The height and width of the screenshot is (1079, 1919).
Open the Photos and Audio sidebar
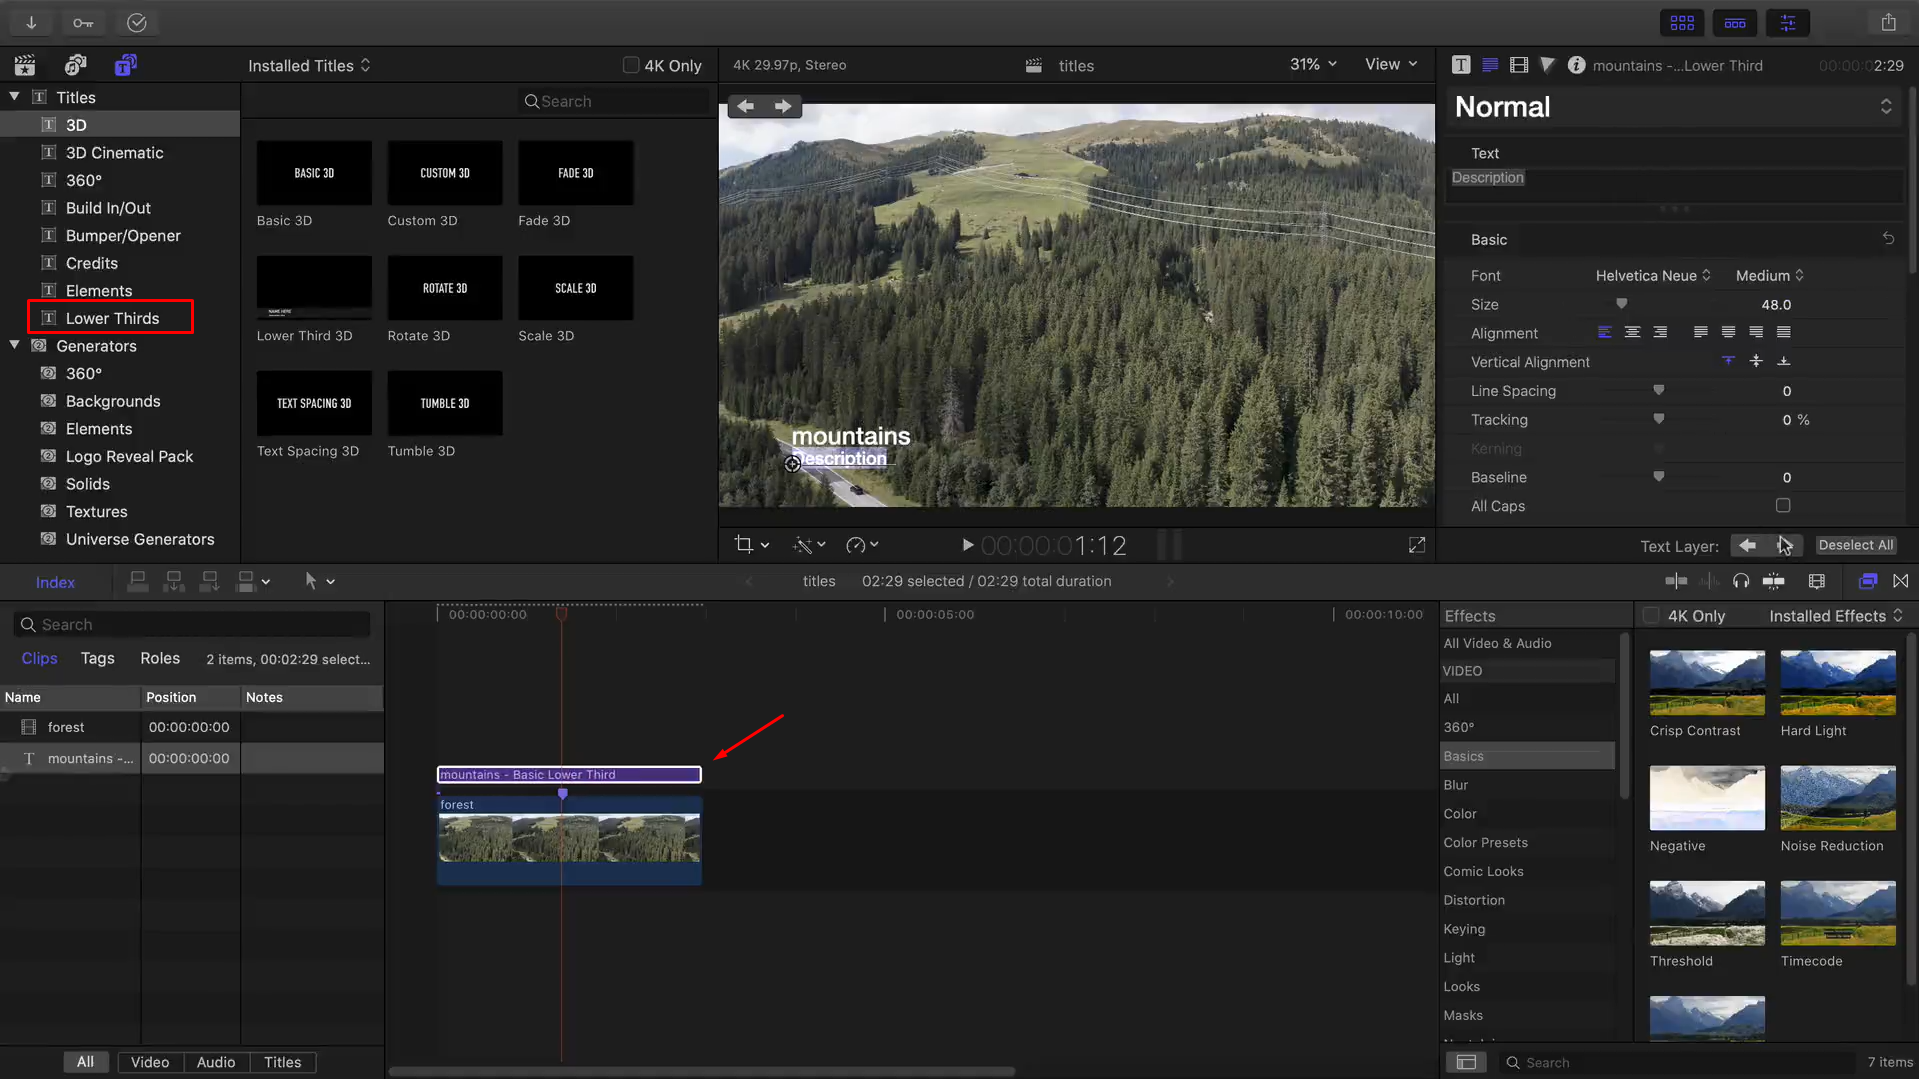[75, 64]
